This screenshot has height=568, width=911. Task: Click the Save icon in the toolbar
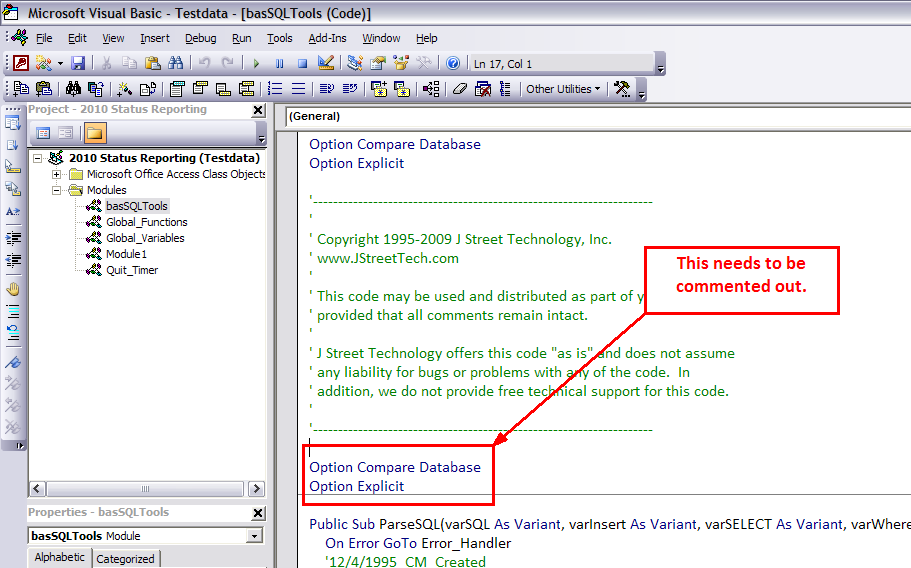click(x=77, y=63)
